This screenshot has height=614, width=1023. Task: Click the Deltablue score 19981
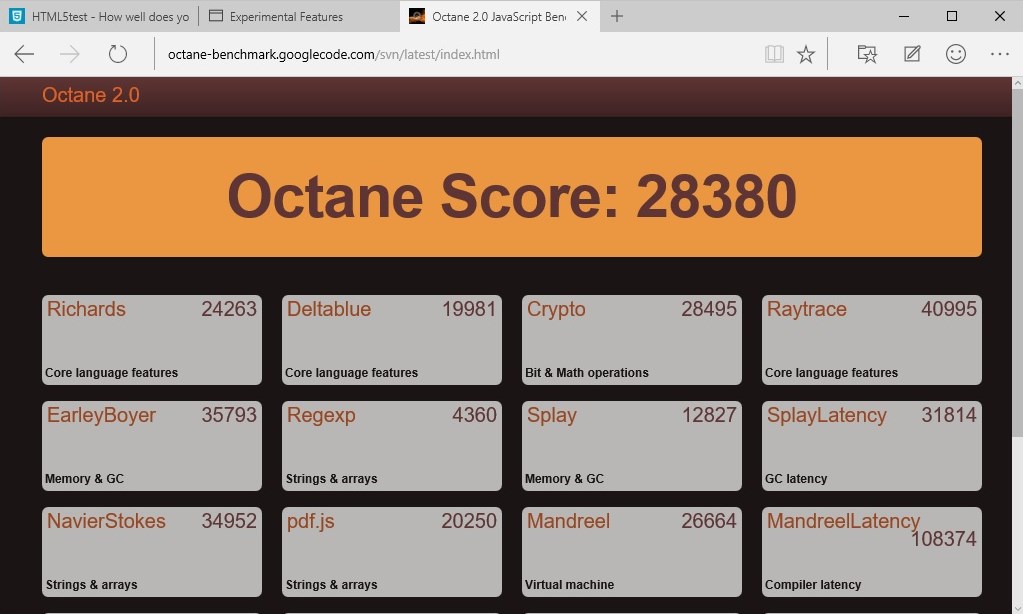pos(469,309)
